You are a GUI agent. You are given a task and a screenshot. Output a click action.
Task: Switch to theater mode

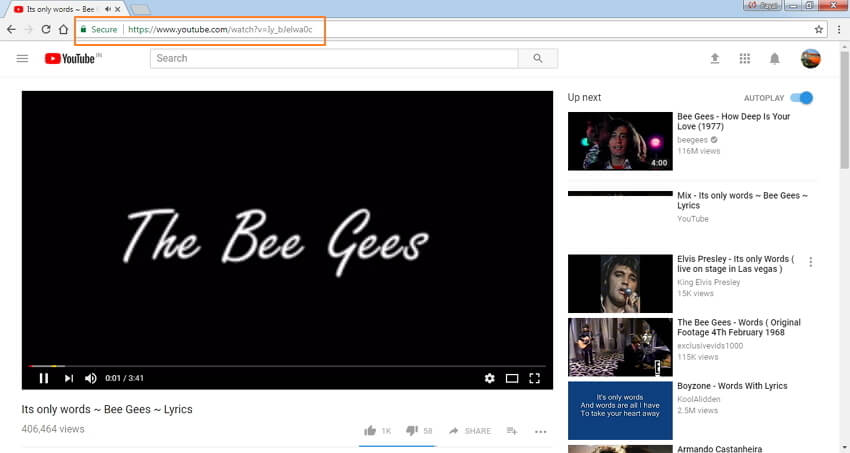click(x=512, y=378)
